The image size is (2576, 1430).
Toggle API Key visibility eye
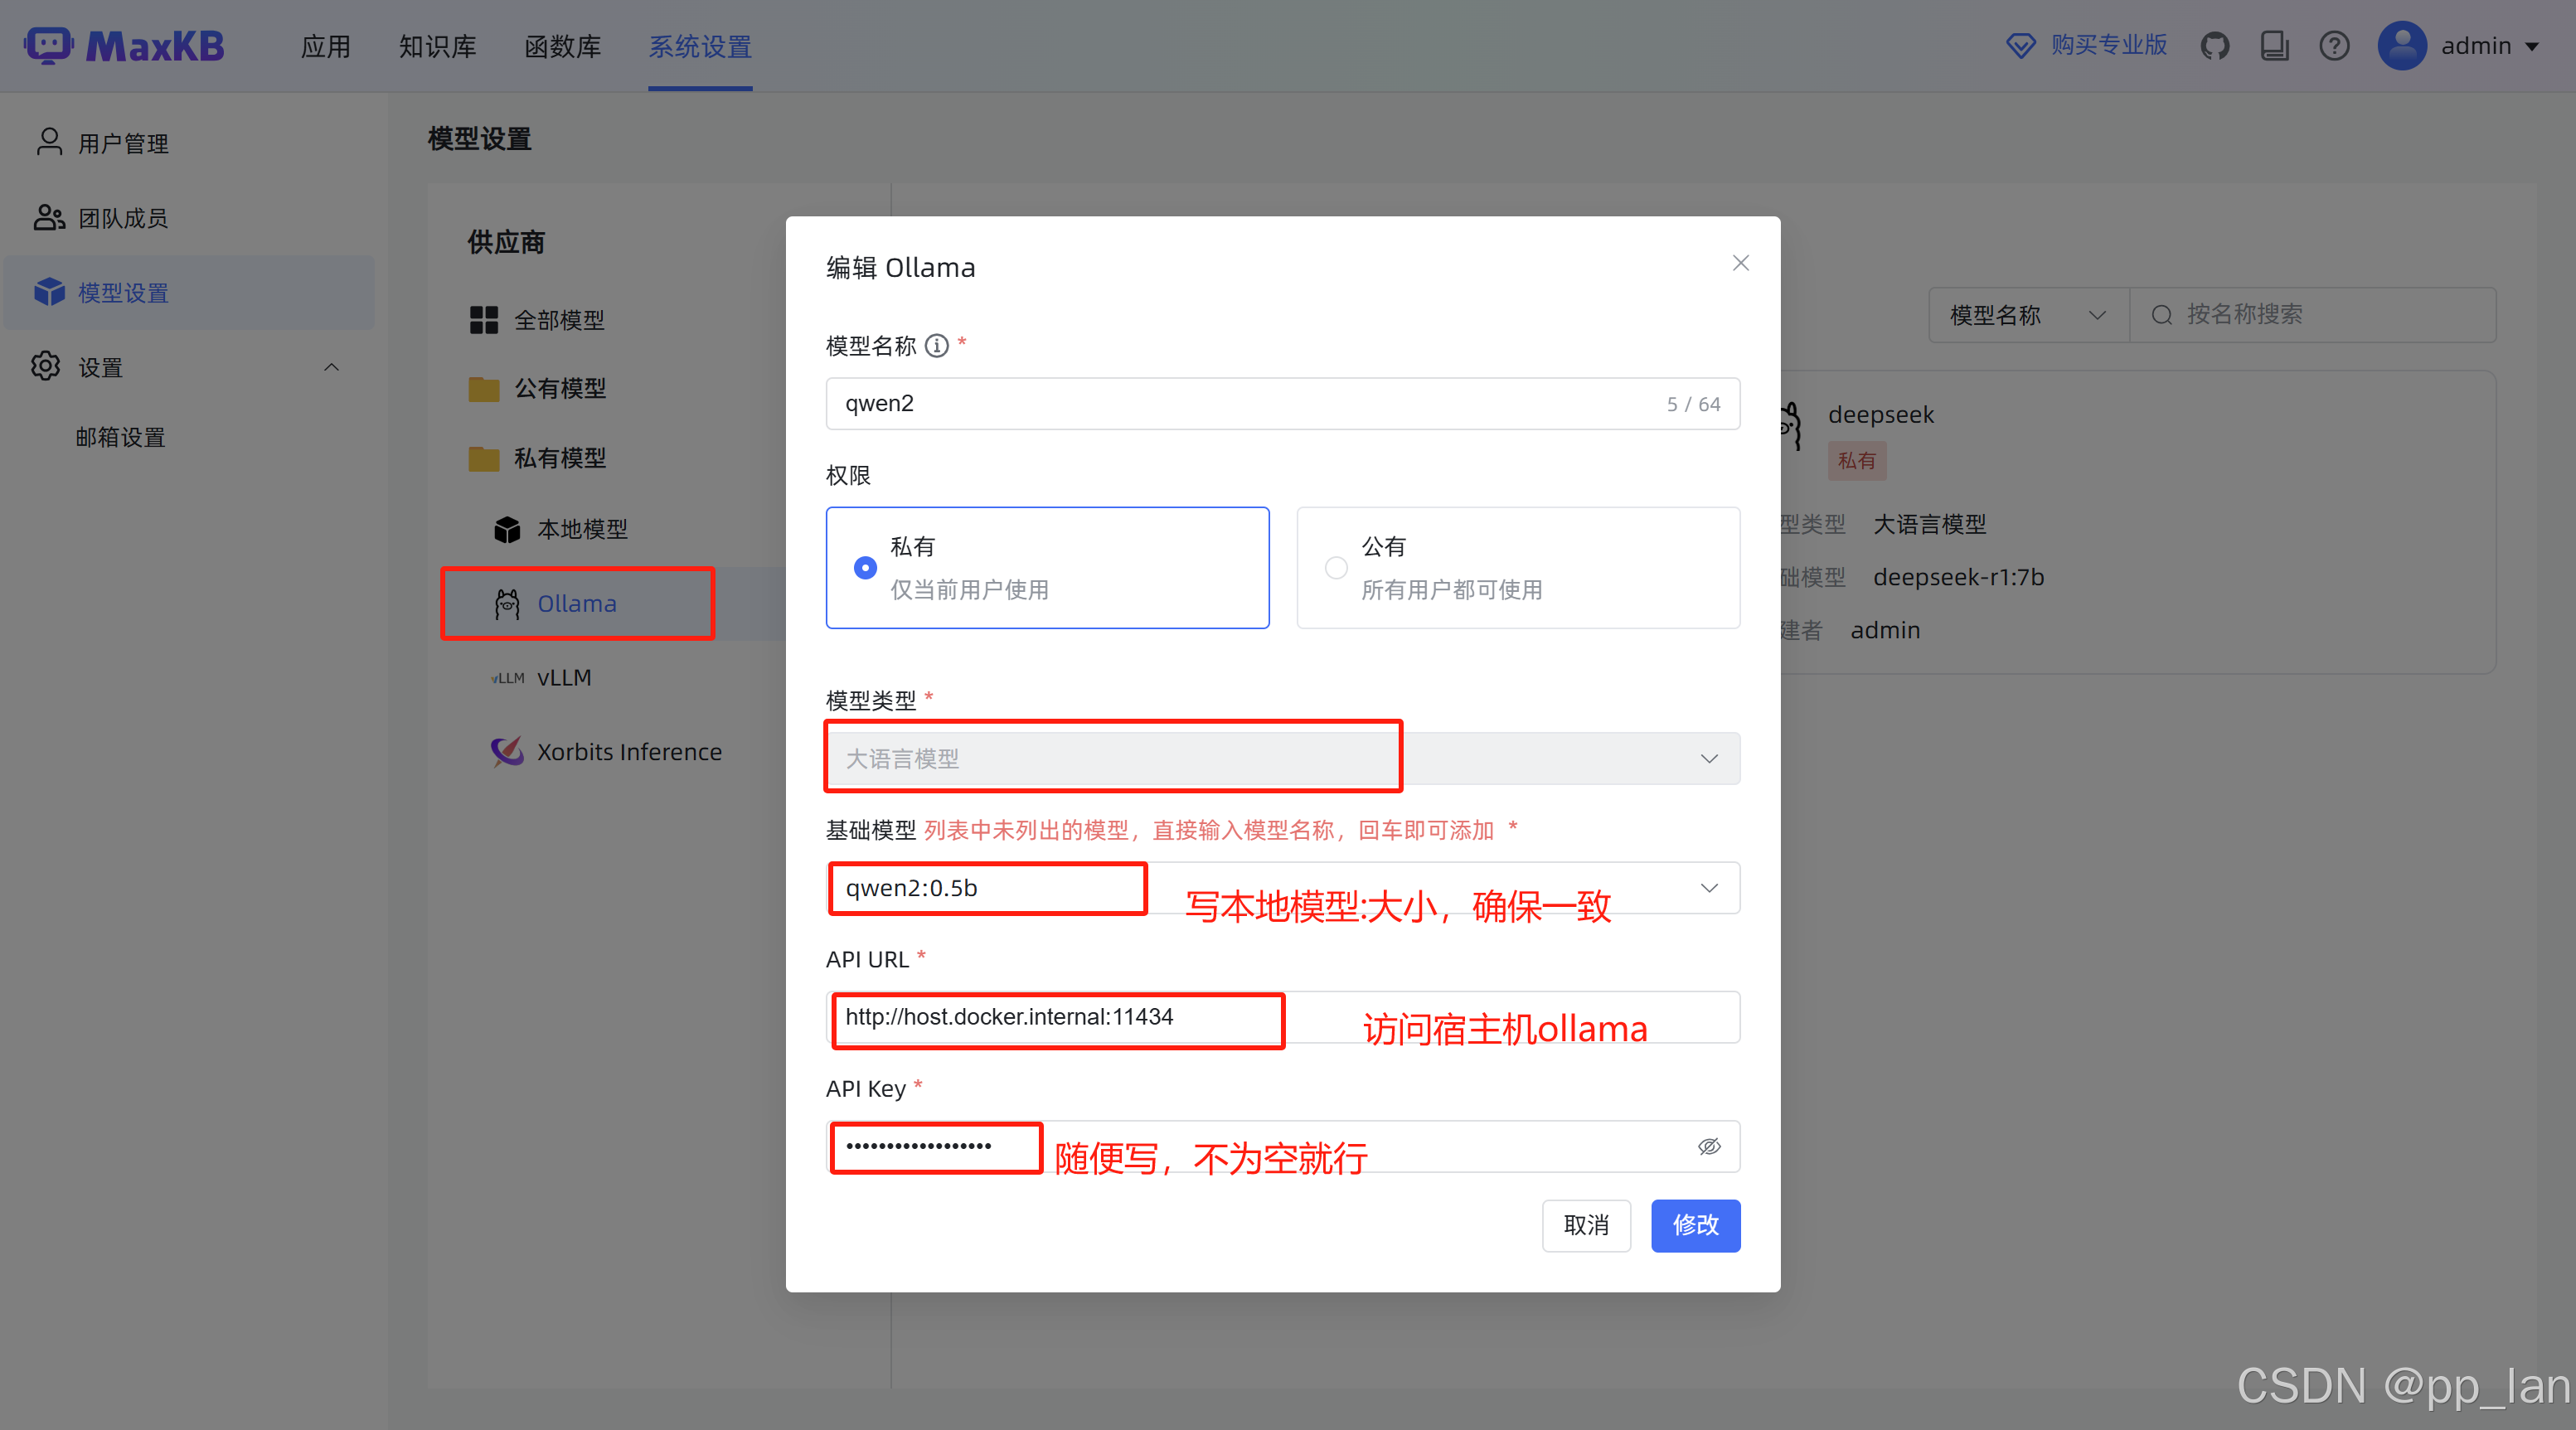click(1709, 1146)
